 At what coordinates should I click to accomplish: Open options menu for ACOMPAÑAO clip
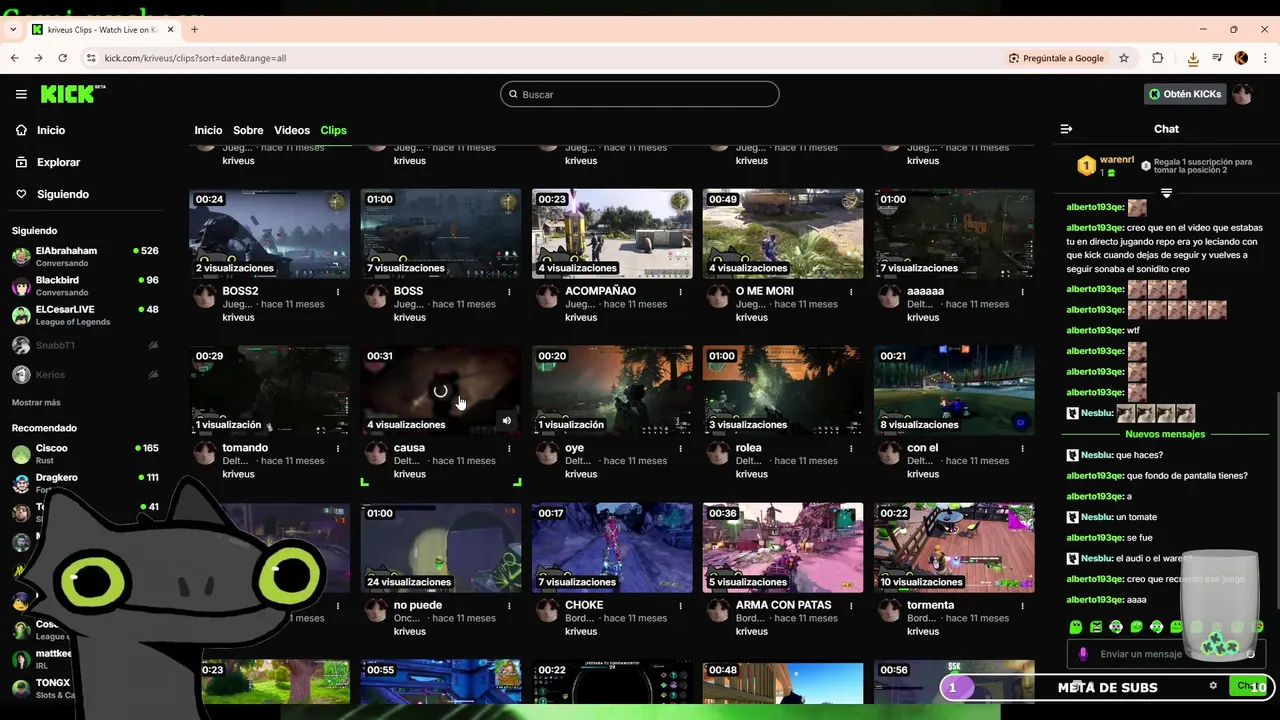click(x=680, y=292)
